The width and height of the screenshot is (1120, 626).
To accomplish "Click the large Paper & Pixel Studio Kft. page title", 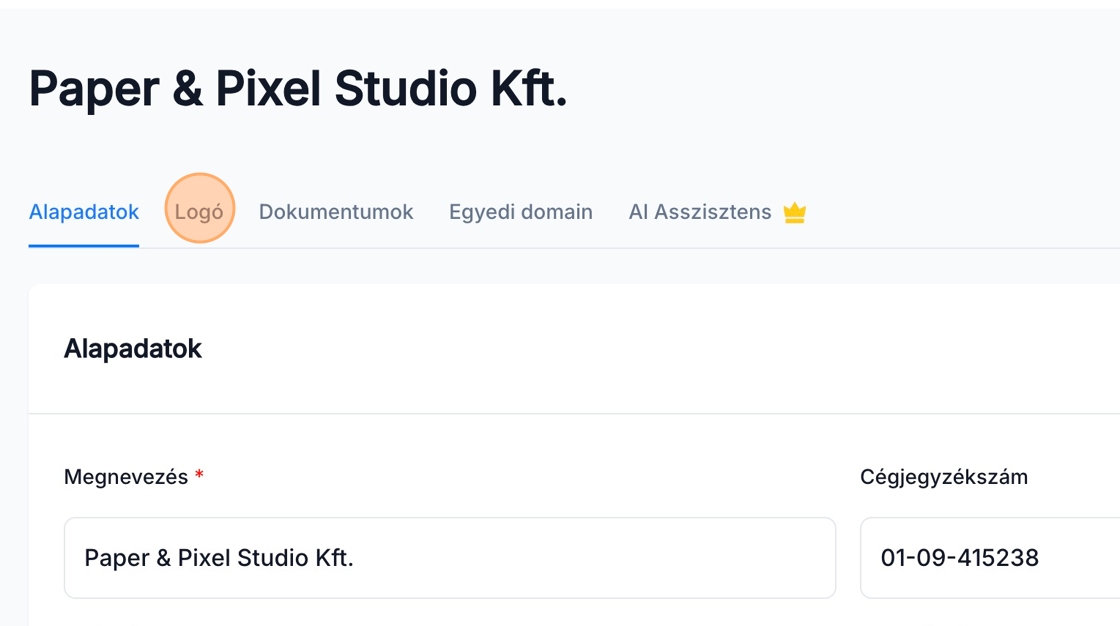I will [298, 88].
